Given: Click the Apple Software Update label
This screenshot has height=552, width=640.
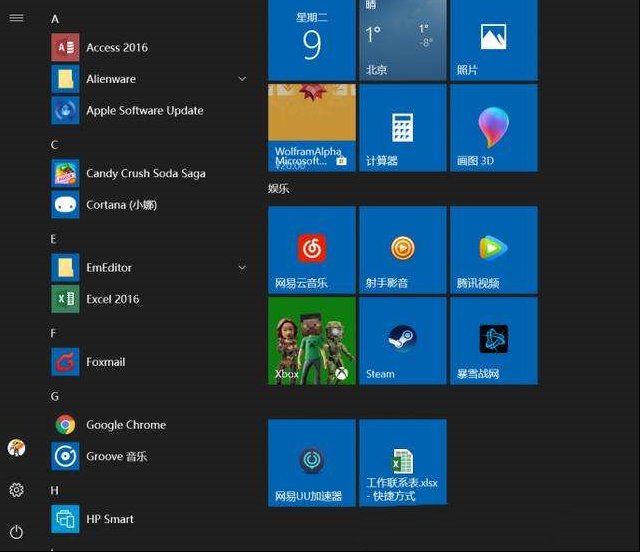Looking at the screenshot, I should coord(145,111).
